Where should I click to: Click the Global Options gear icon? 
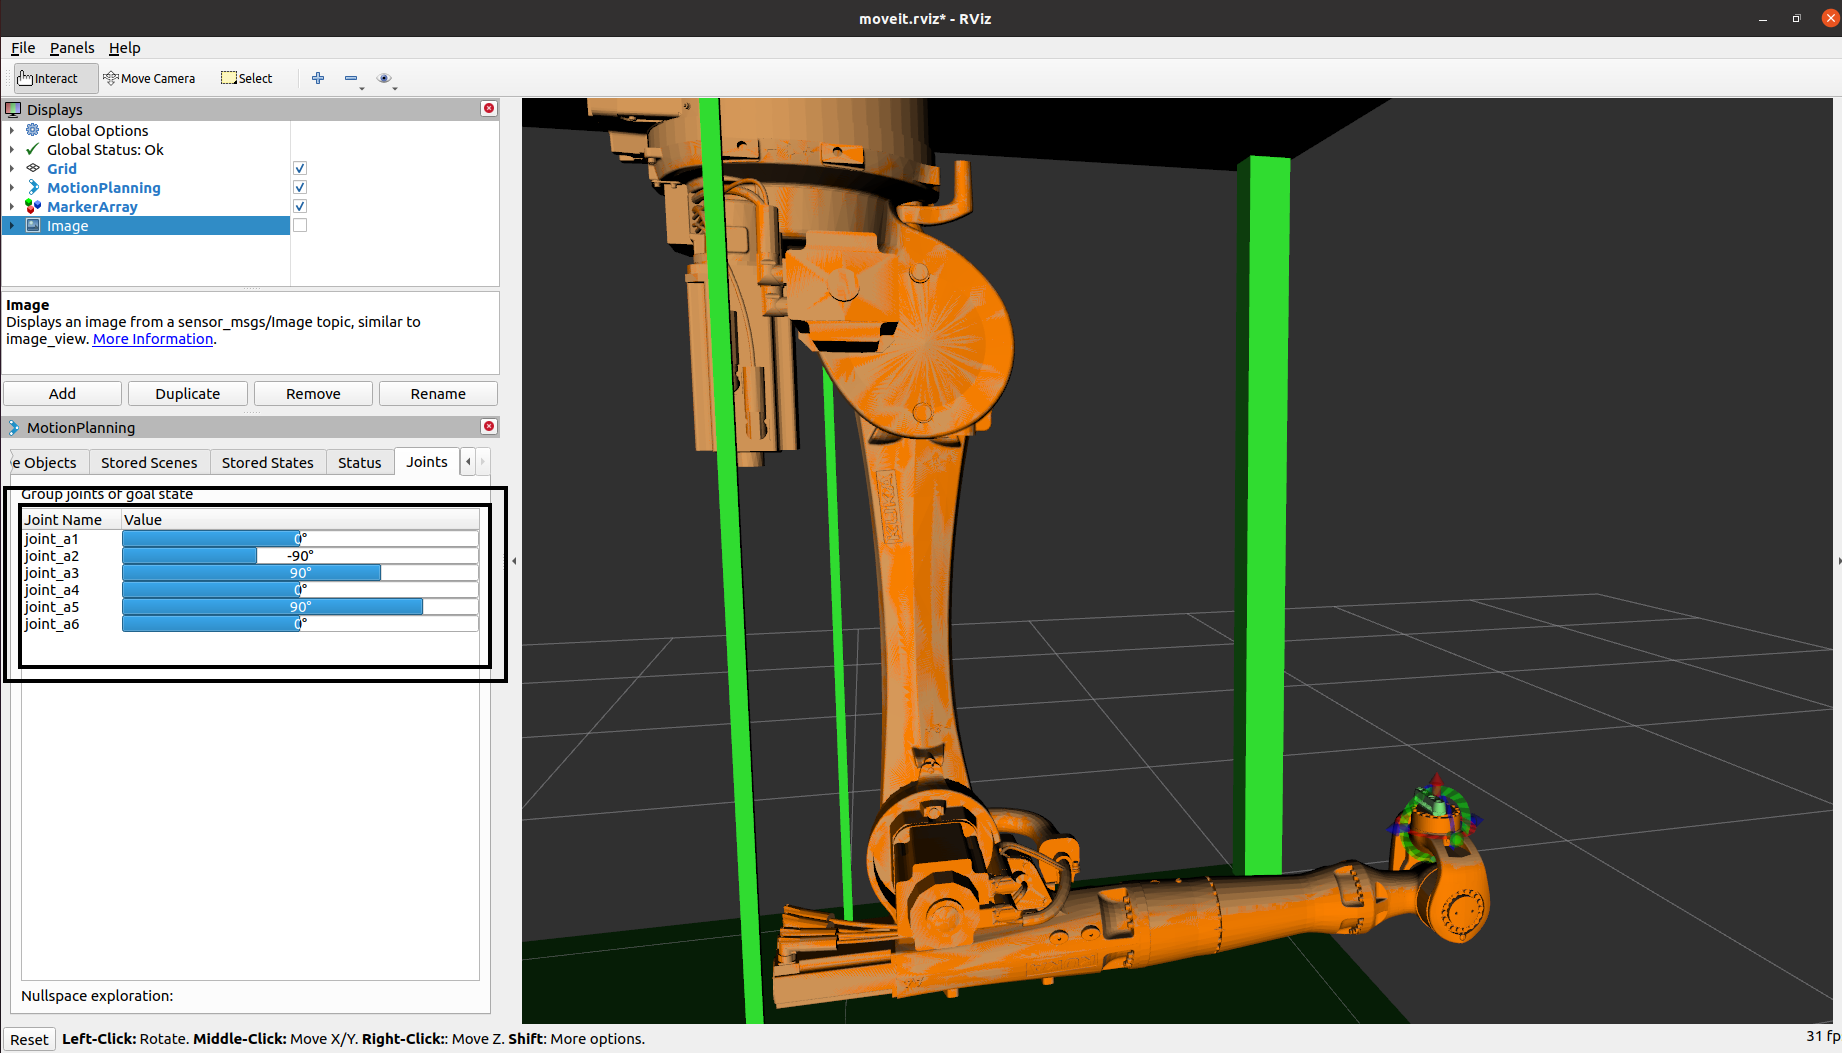point(33,130)
